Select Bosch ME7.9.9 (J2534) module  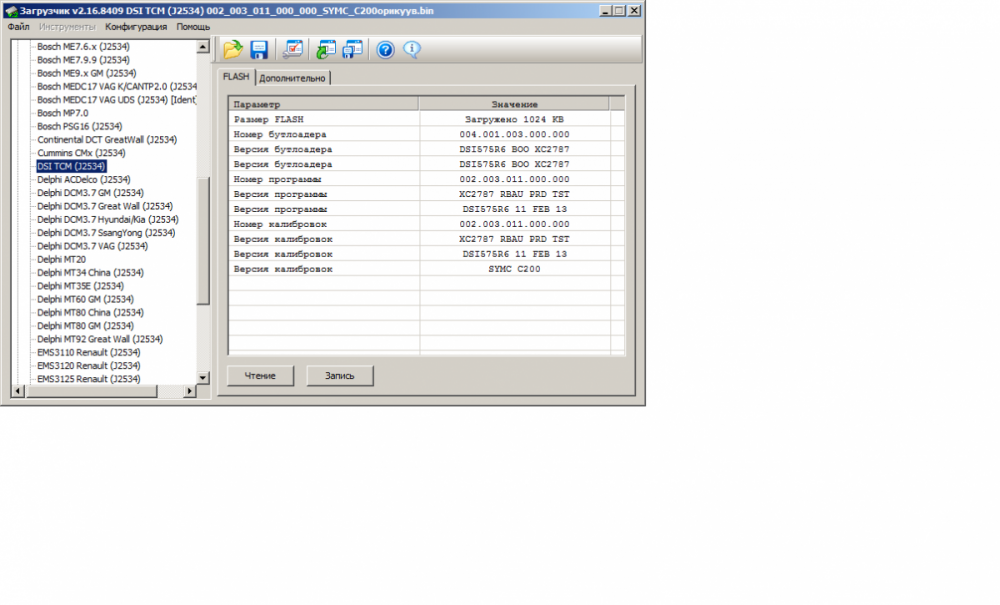(83, 60)
